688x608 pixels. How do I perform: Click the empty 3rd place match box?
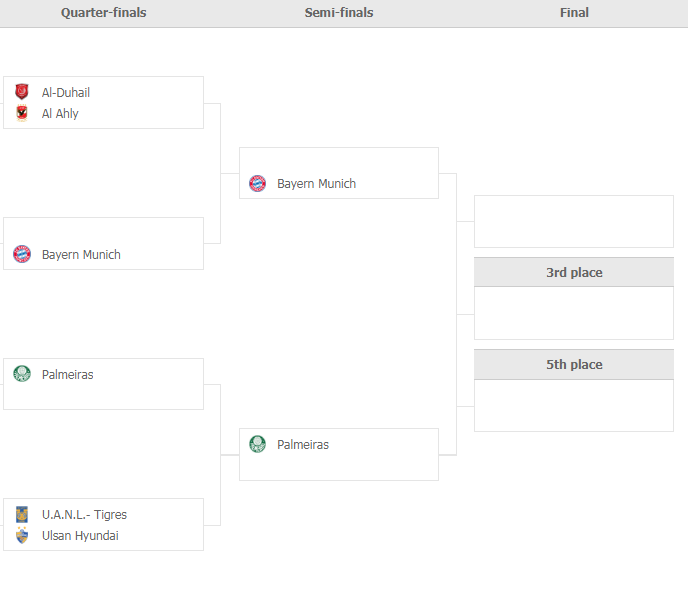[x=573, y=313]
